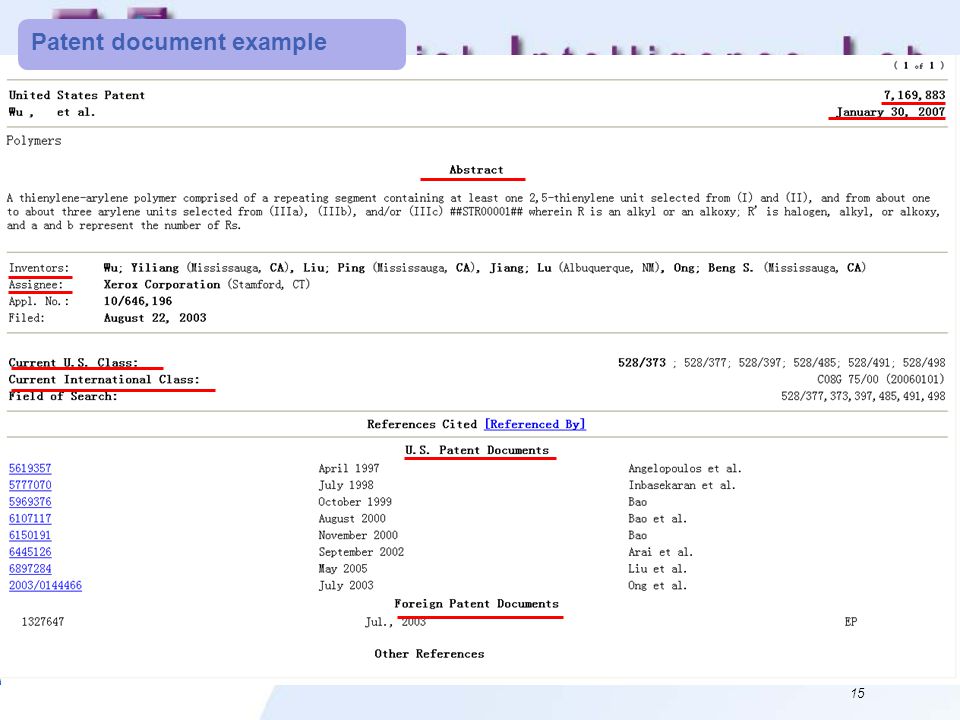Open cited patent link 5777070
The width and height of the screenshot is (960, 720).
[x=30, y=485]
